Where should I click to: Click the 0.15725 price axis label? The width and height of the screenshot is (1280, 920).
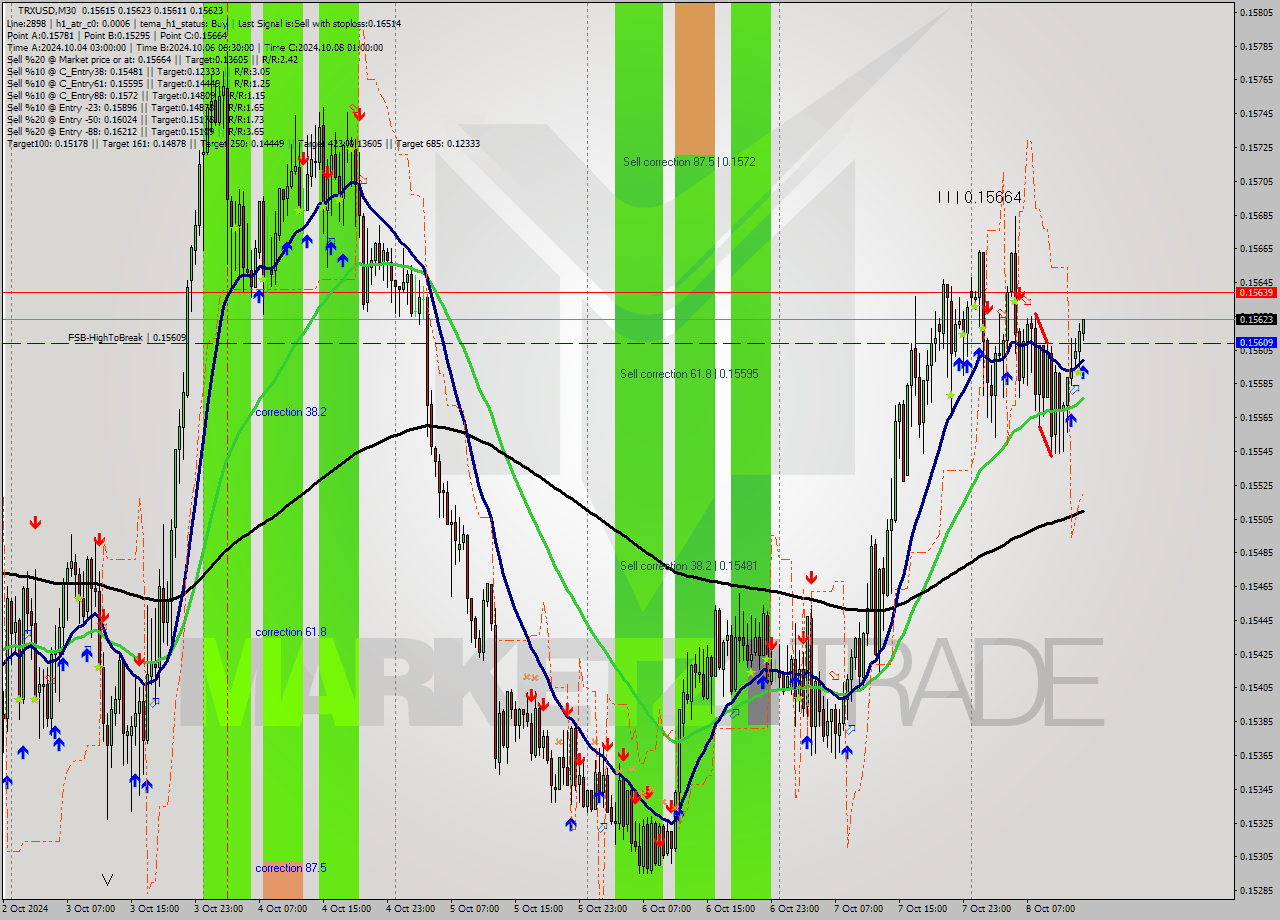(1256, 147)
